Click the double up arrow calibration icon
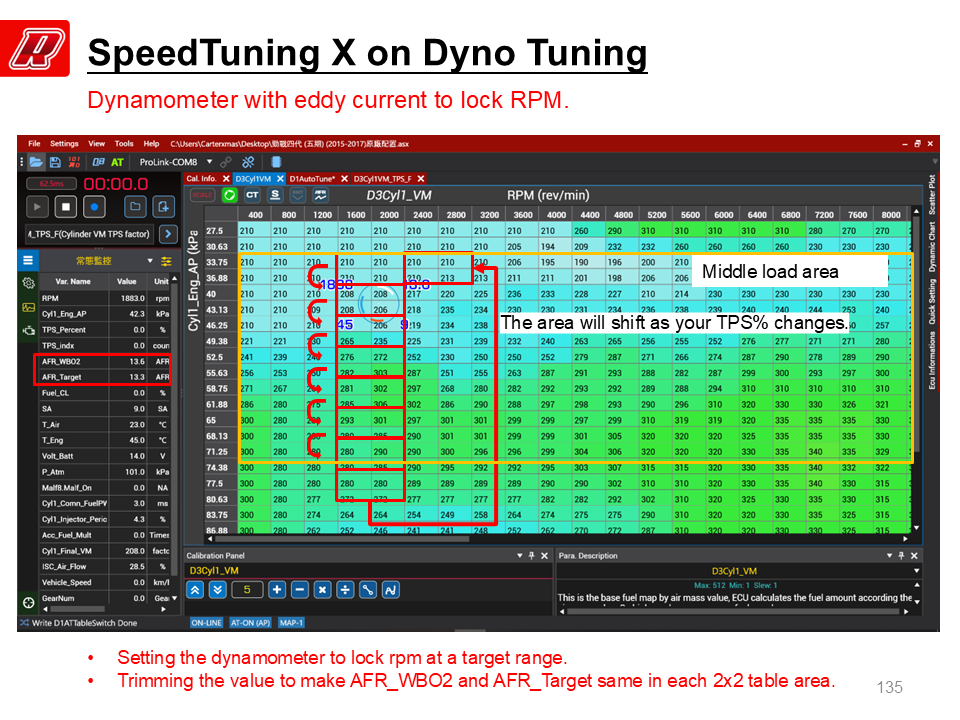The width and height of the screenshot is (960, 720). 195,590
